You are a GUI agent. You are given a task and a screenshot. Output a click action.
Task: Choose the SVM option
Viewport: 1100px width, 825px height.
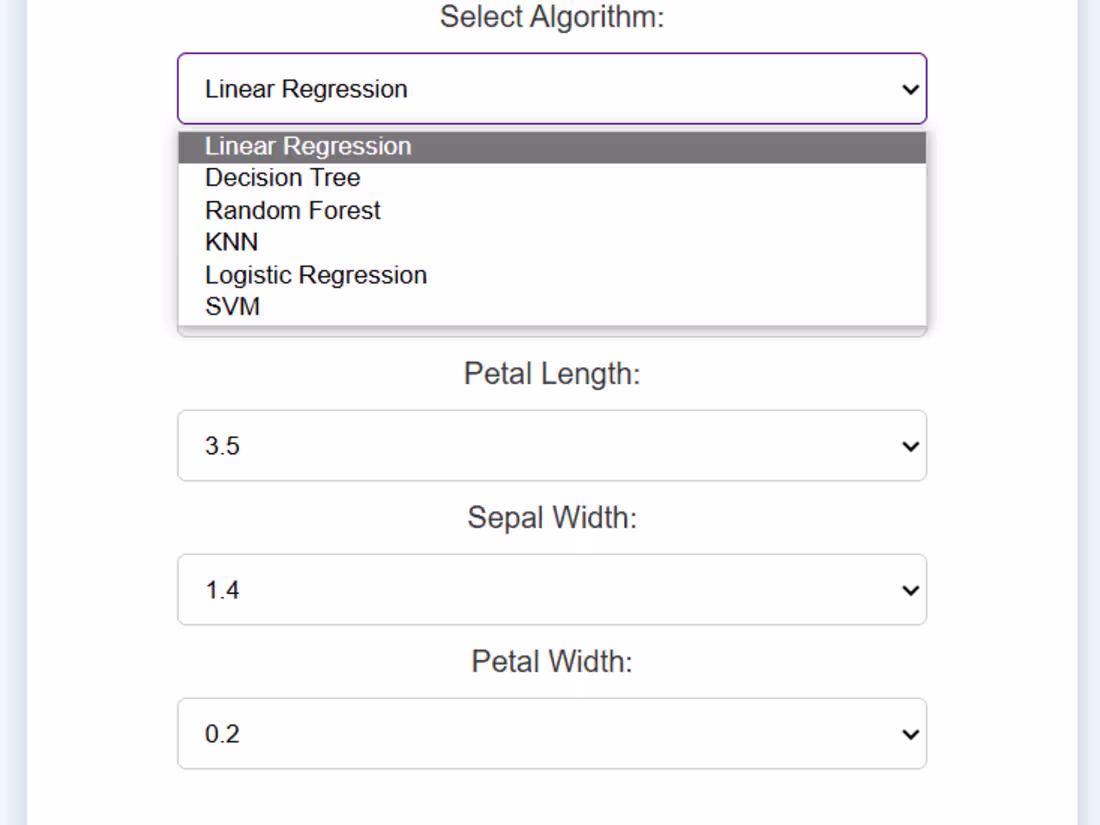pos(233,307)
